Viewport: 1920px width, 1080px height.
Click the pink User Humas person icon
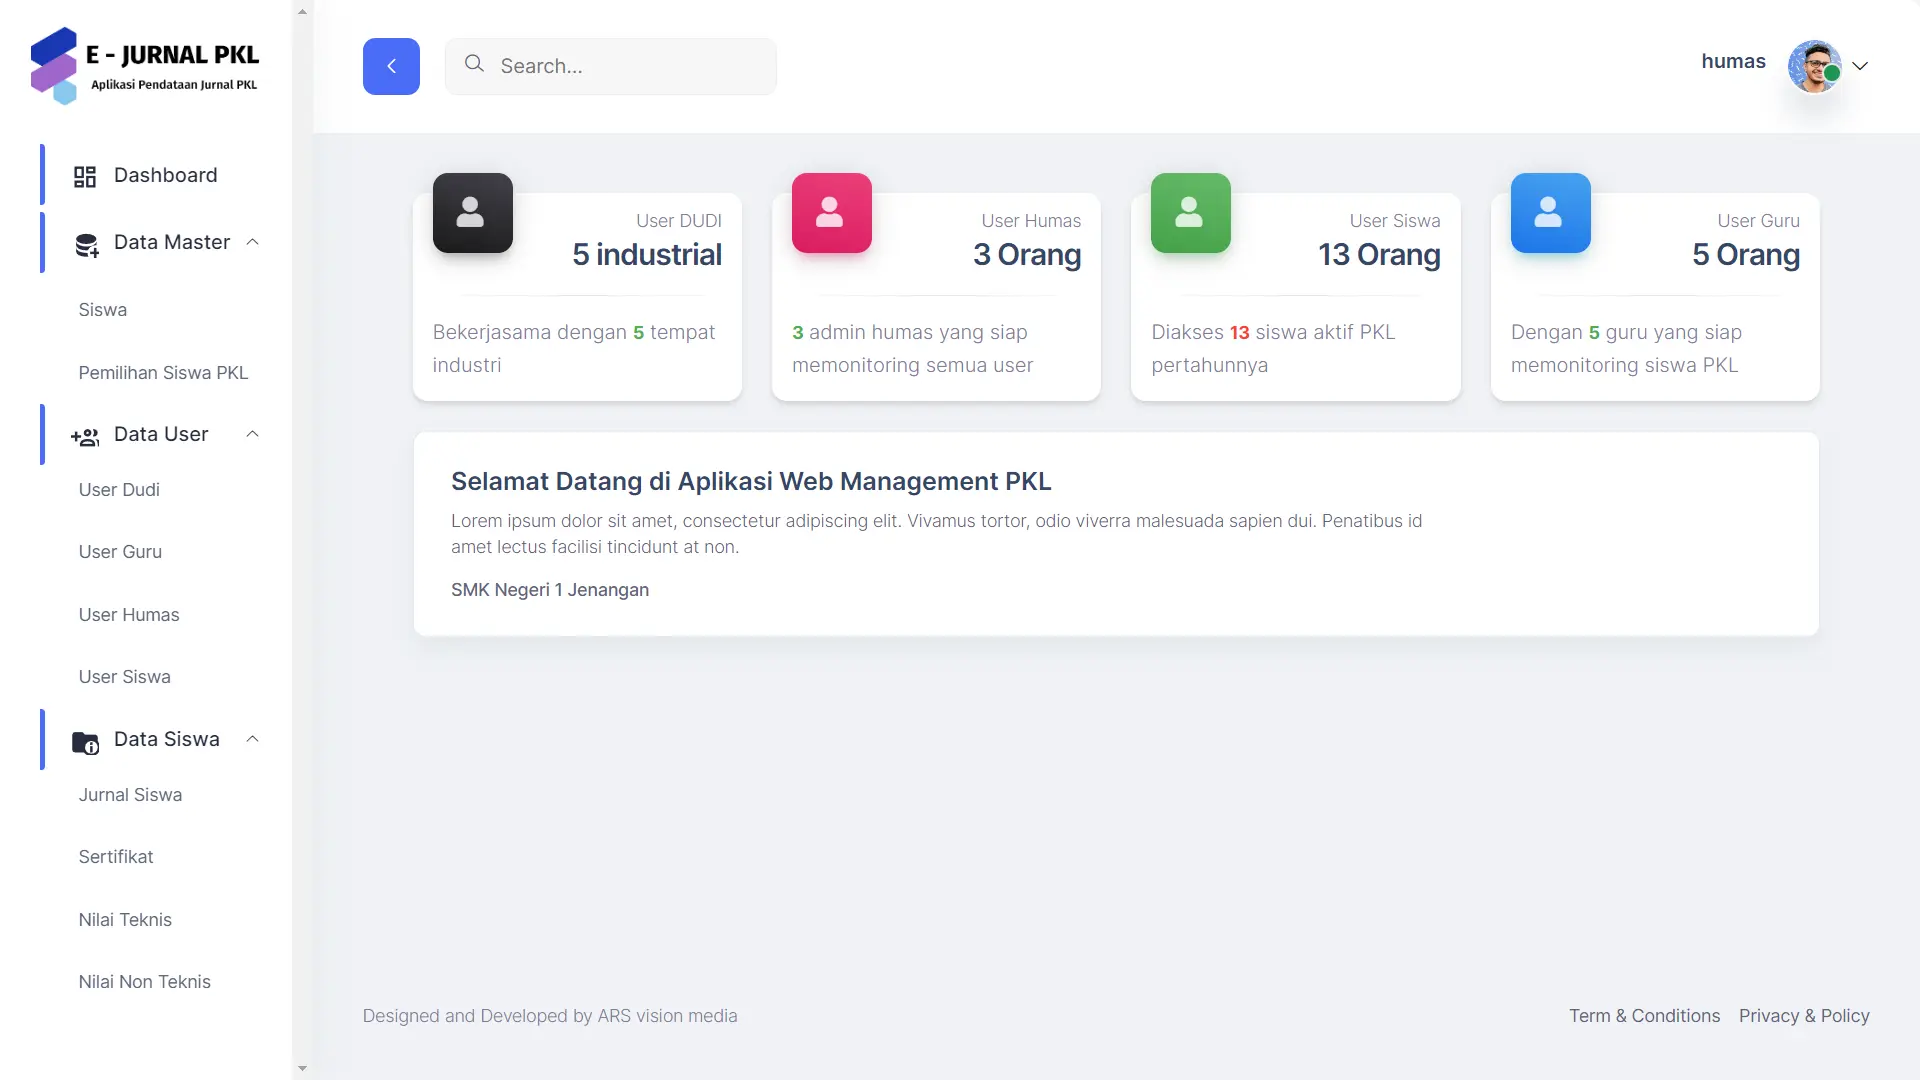coord(831,213)
